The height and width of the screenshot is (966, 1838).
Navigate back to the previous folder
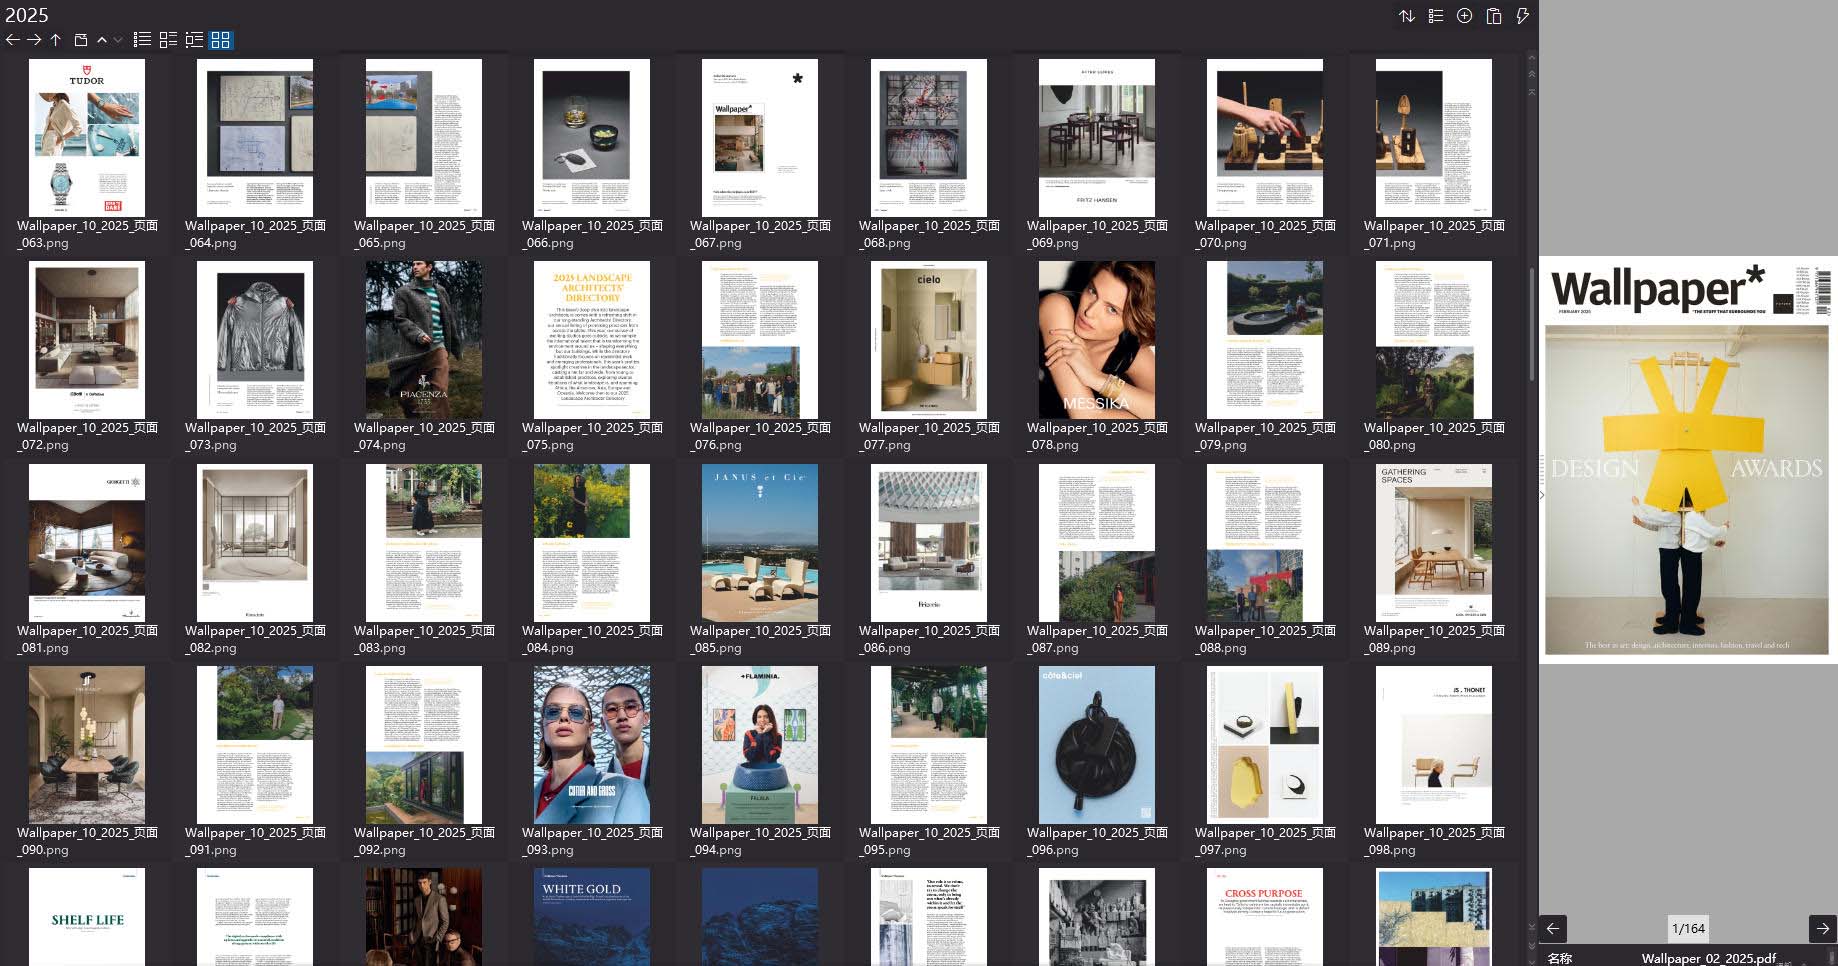click(x=12, y=40)
